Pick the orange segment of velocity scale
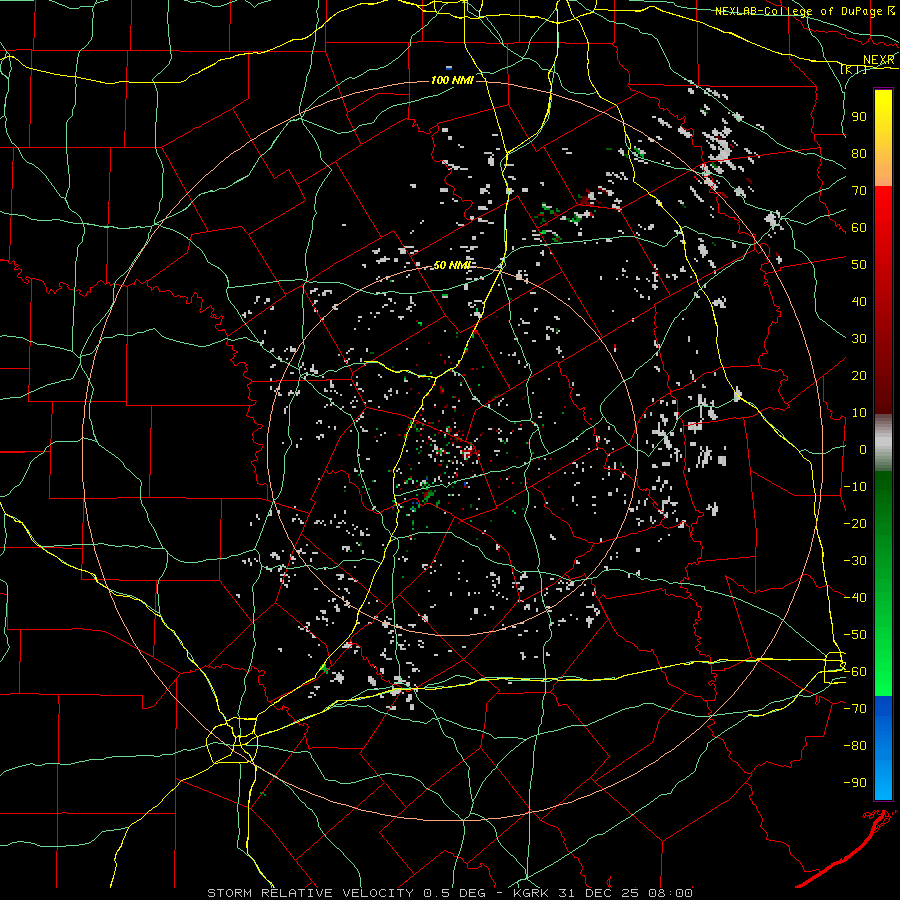 tap(883, 168)
